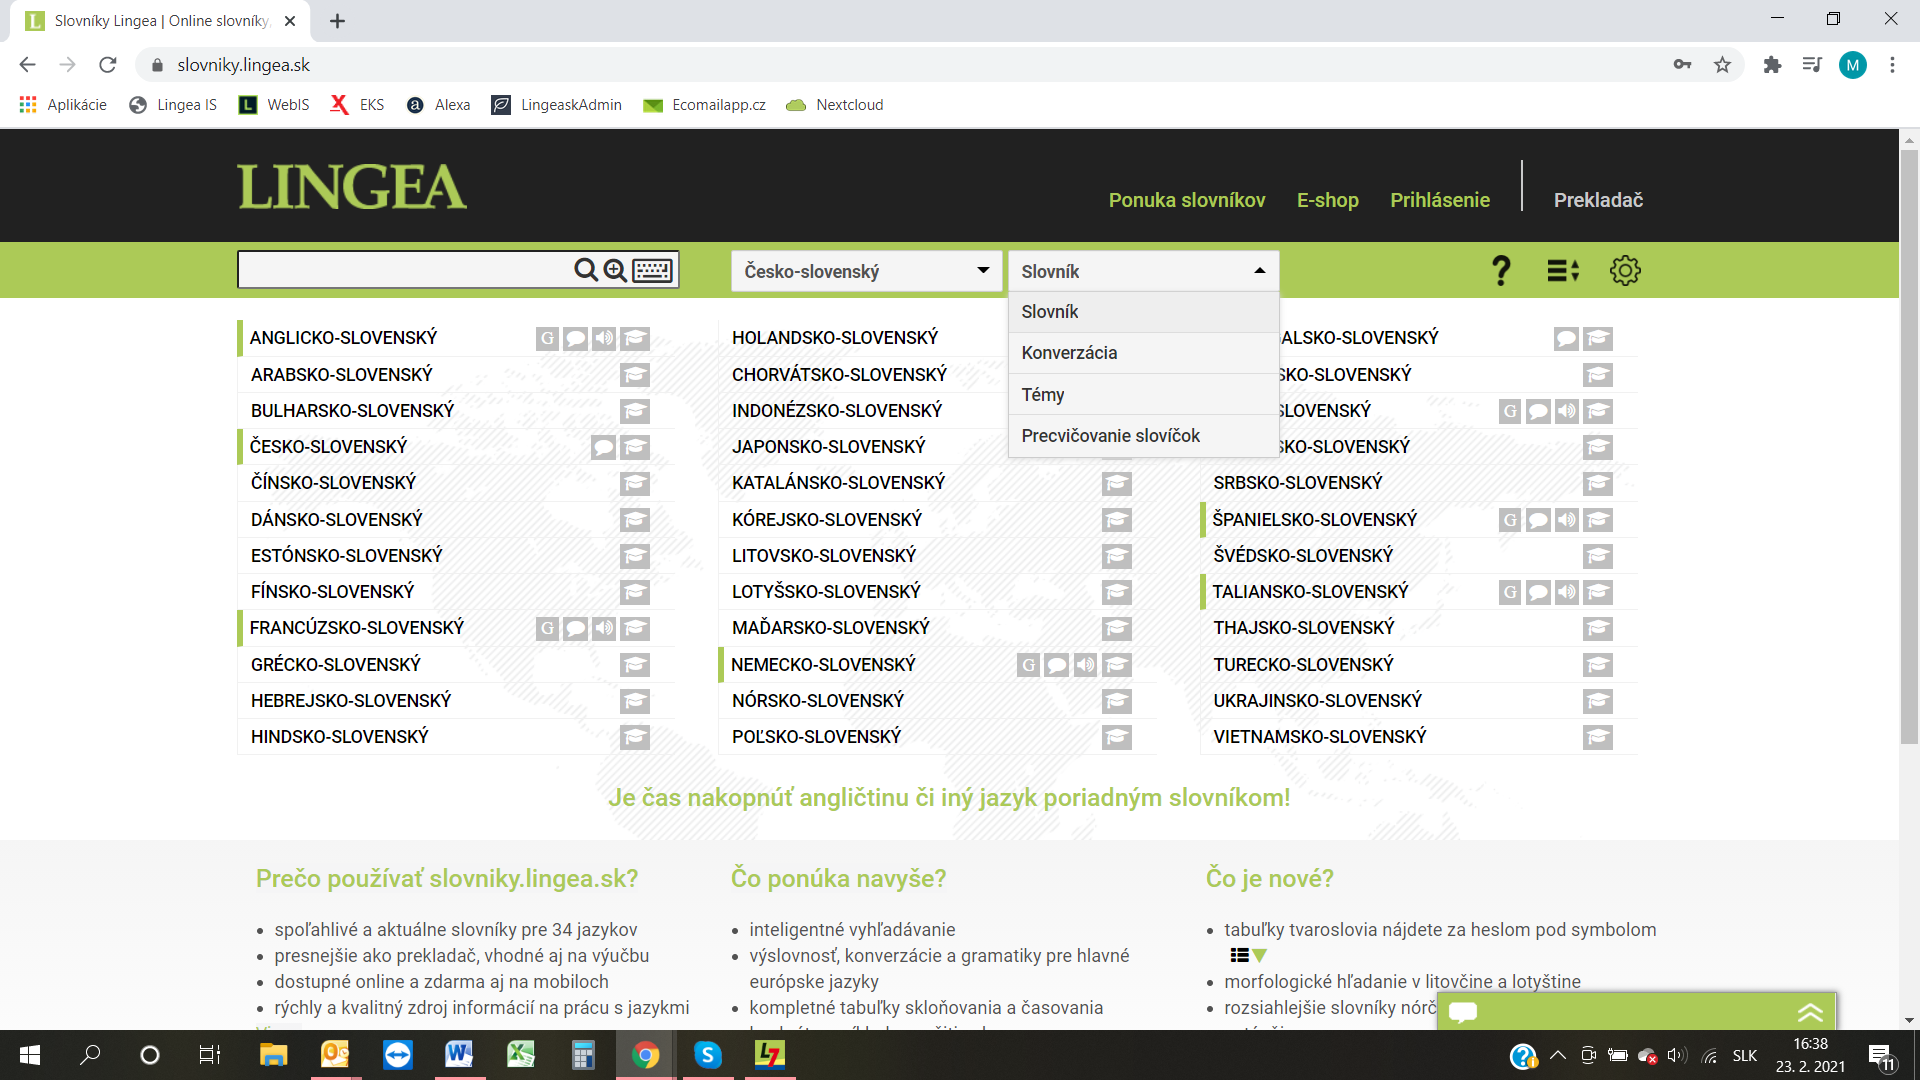
Task: Open the ŠPANIELSKO-SLOVENSKÝ dictionary
Action: [1314, 520]
